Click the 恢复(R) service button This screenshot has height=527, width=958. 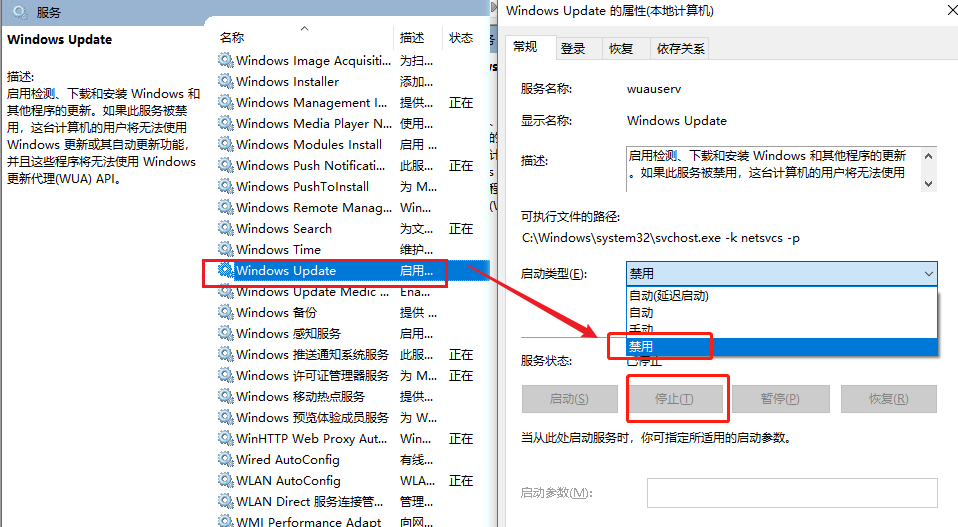pos(889,399)
